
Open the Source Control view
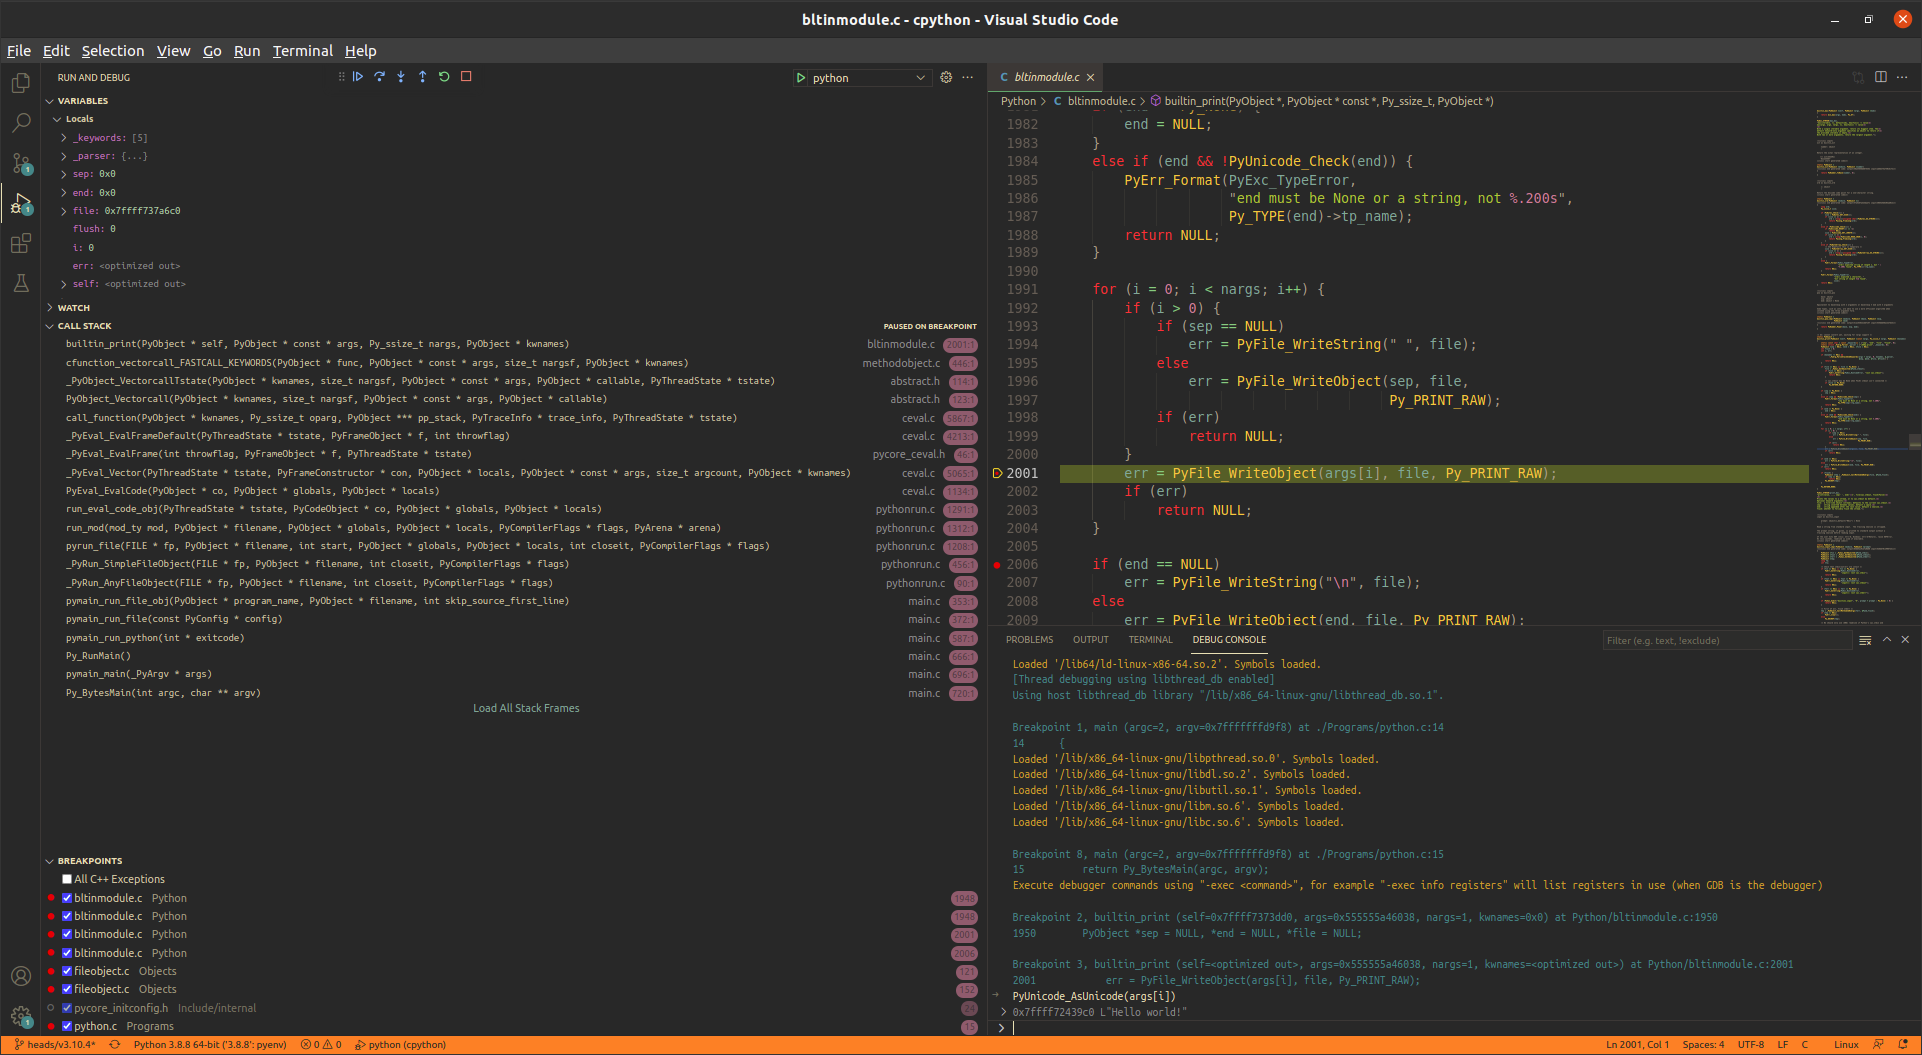click(x=20, y=163)
